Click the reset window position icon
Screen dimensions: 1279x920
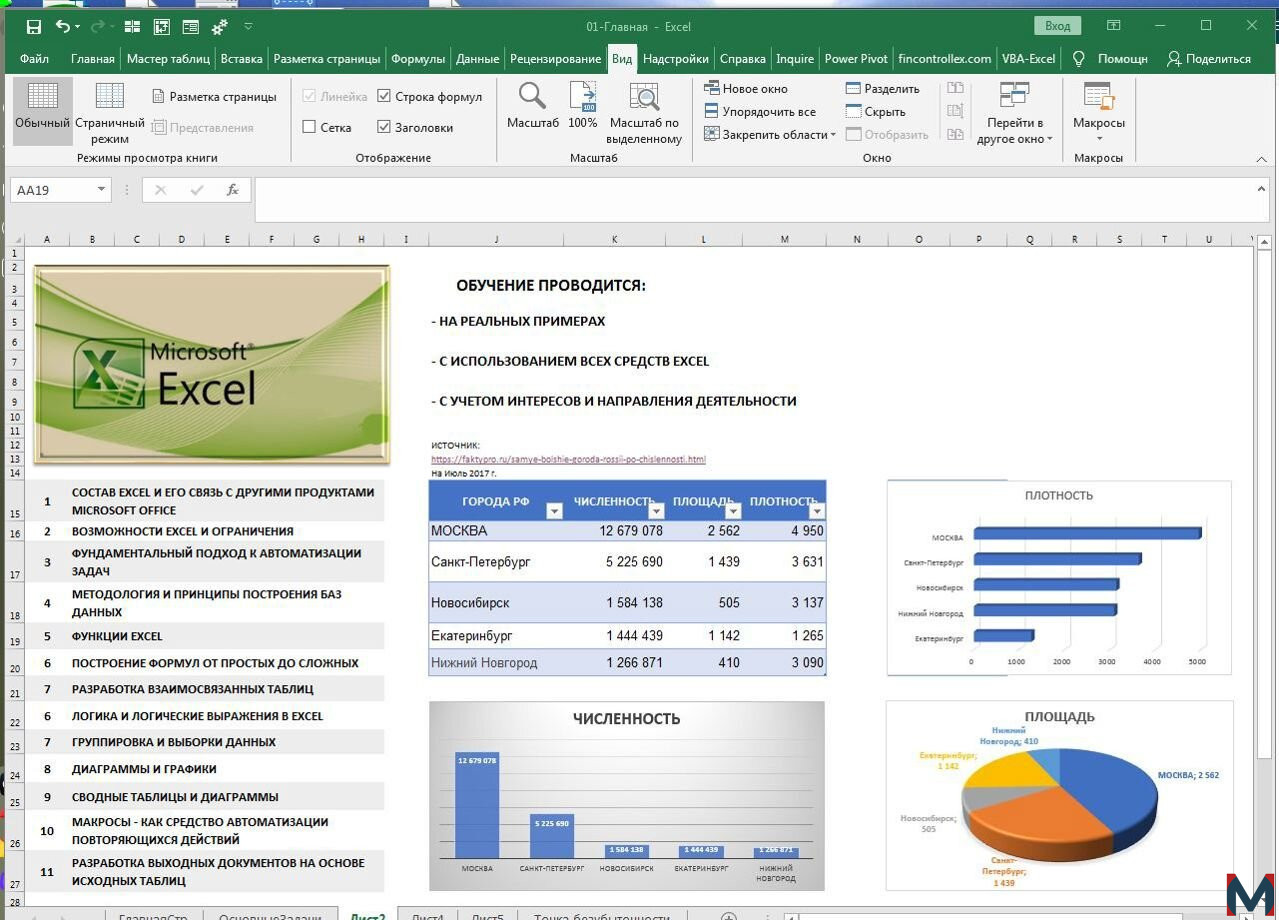tap(955, 135)
